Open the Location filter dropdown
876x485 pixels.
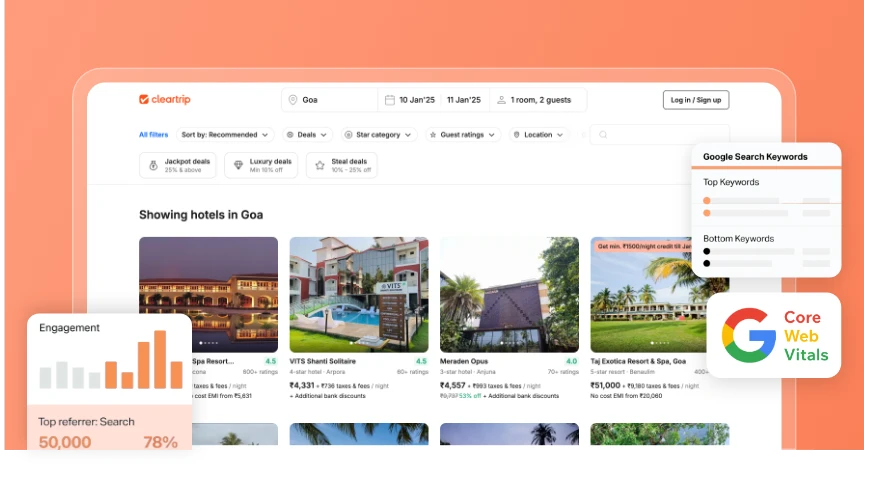pyautogui.click(x=539, y=135)
